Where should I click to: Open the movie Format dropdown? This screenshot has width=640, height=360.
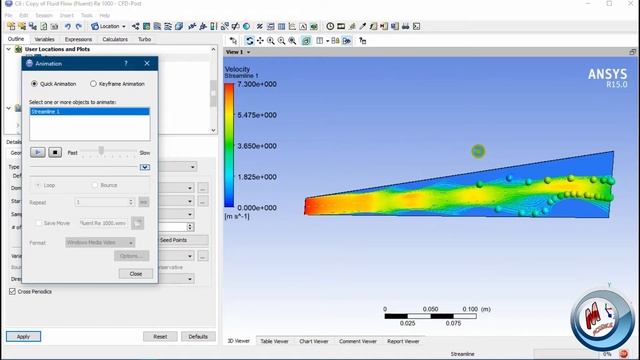100,242
